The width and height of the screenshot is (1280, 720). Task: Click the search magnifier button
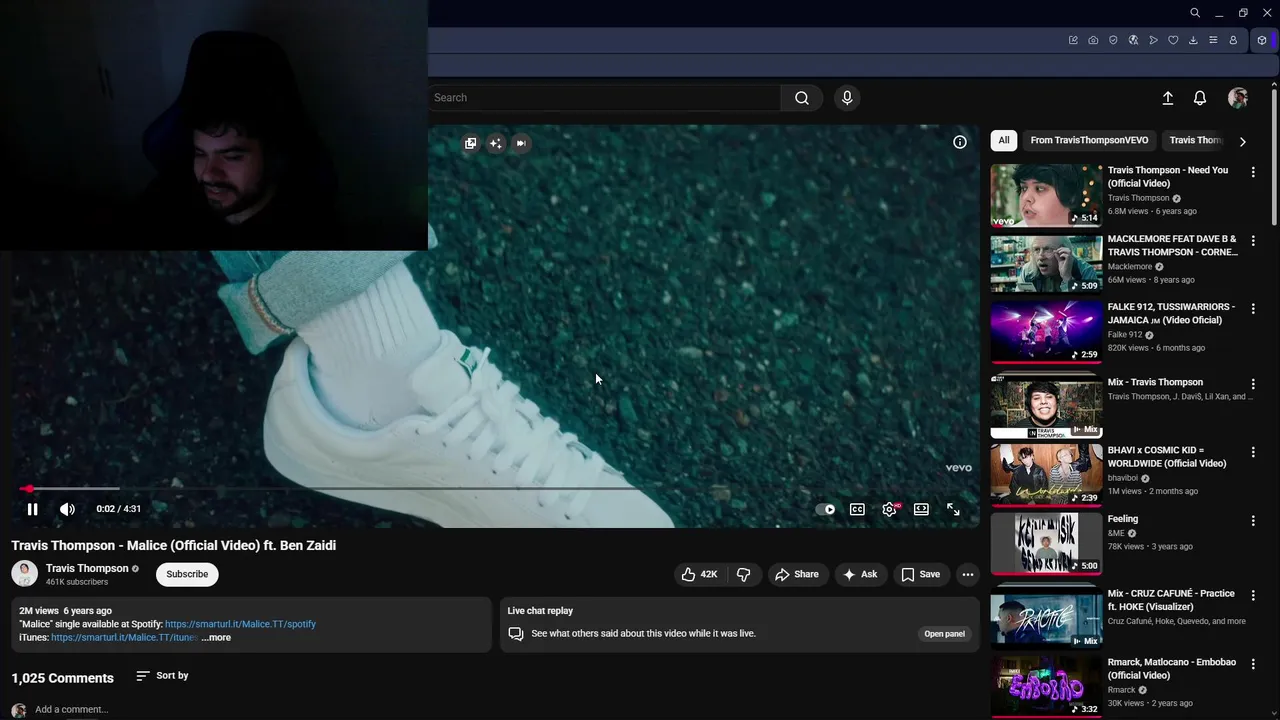pyautogui.click(x=802, y=98)
